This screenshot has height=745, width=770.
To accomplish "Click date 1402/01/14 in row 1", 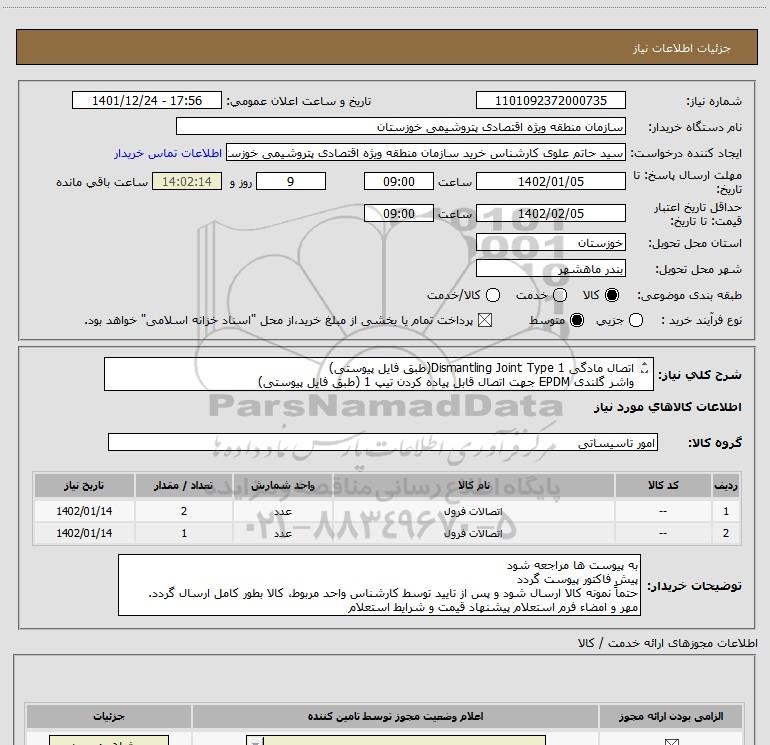I will [84, 511].
